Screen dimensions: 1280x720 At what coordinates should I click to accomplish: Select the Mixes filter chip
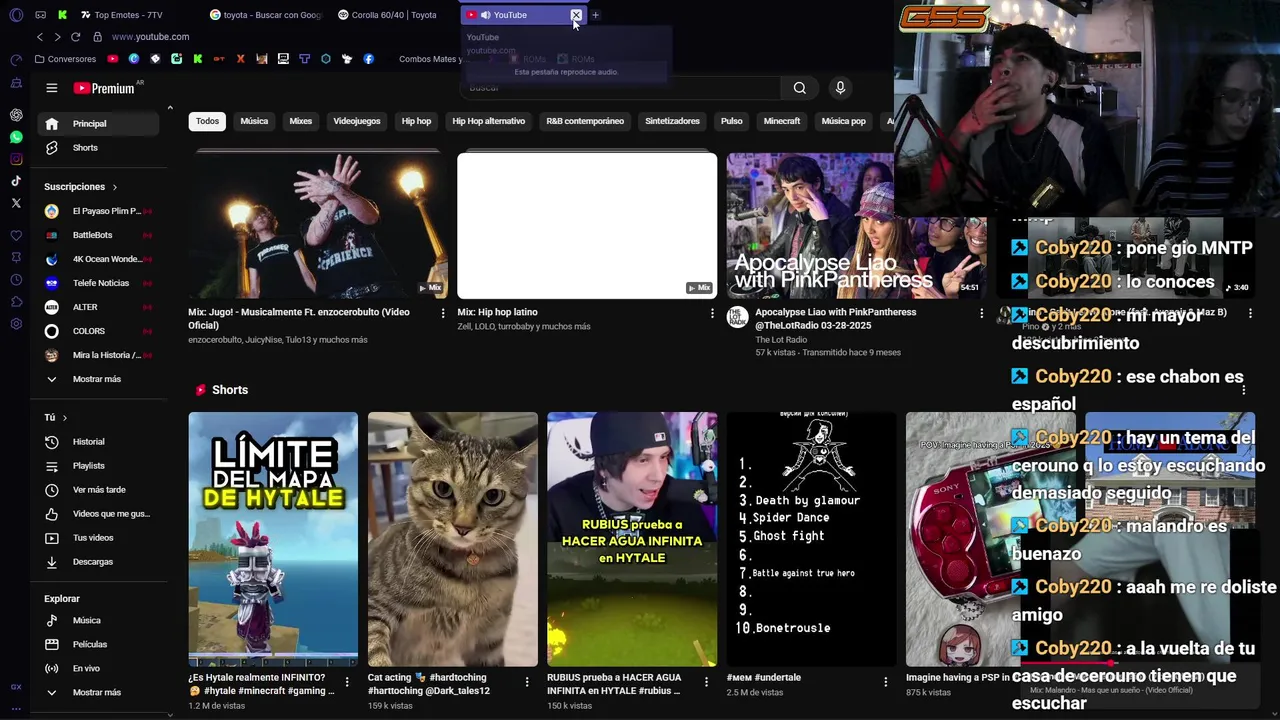point(301,121)
